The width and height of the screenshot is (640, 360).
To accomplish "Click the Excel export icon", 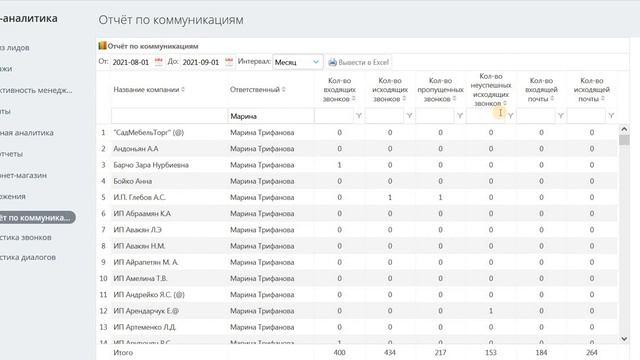I will [x=333, y=62].
